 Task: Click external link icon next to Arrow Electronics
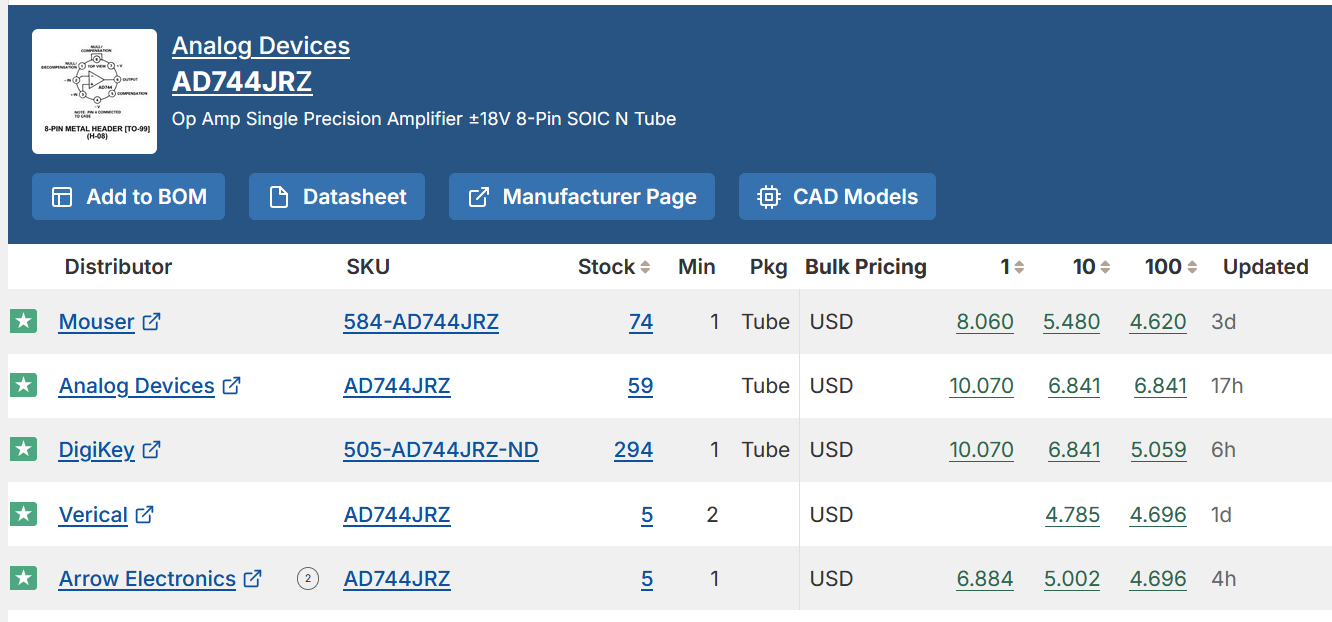[x=252, y=578]
